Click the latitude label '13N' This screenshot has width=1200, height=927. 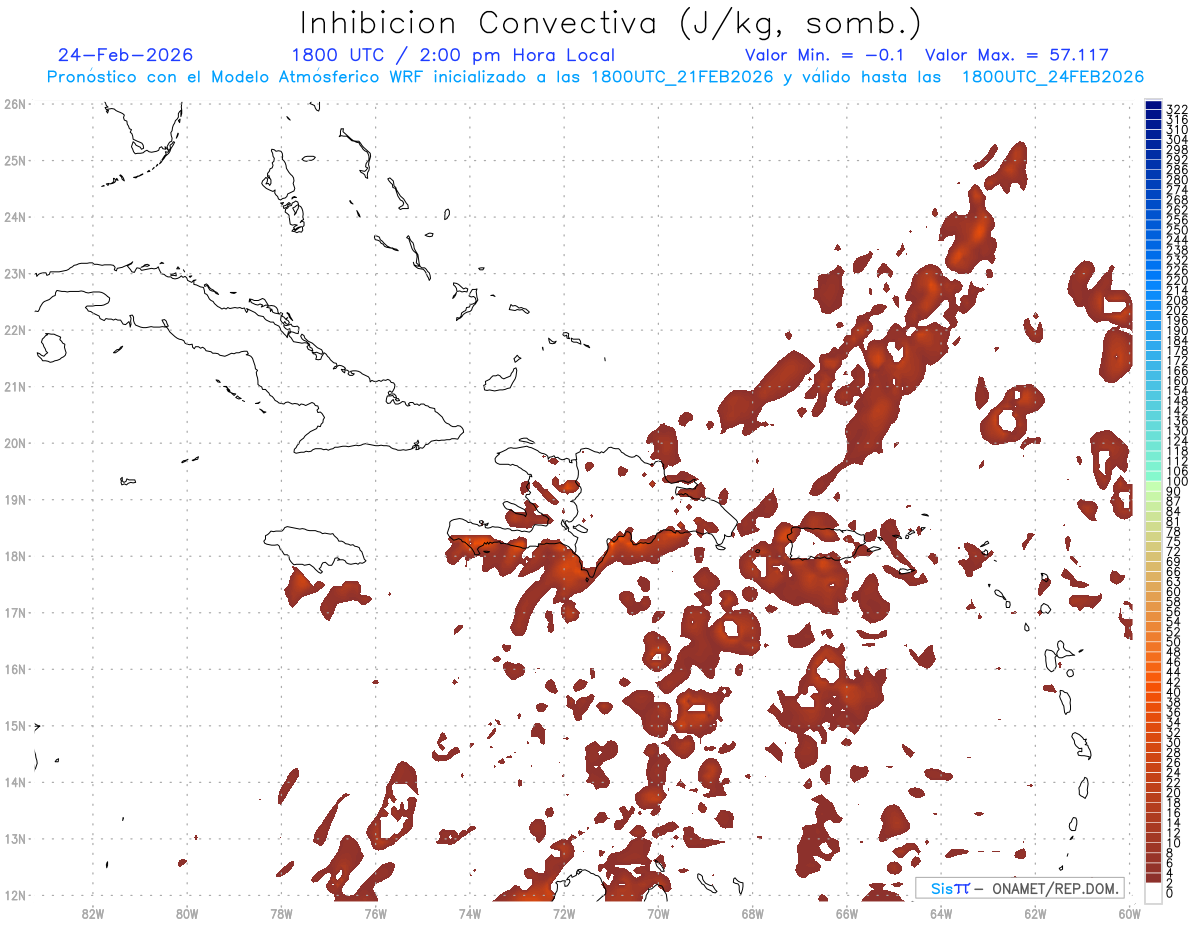pos(15,839)
